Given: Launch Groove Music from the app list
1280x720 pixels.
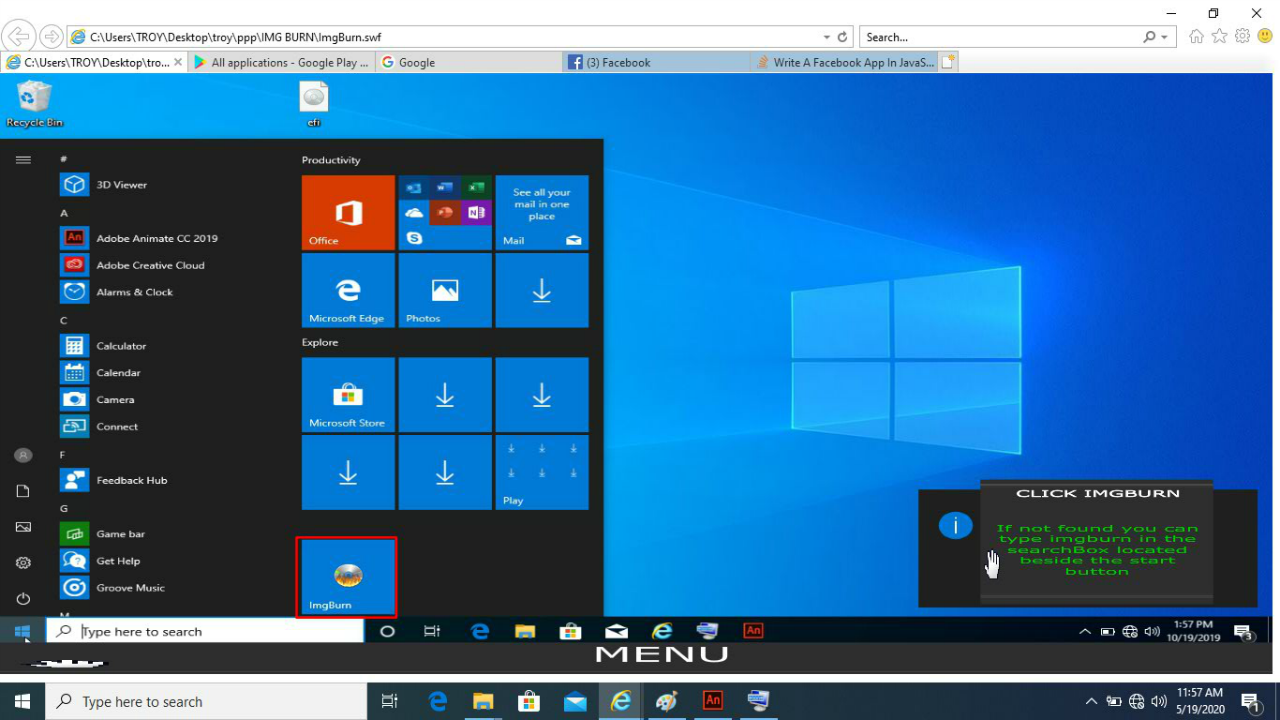Looking at the screenshot, I should 113,588.
